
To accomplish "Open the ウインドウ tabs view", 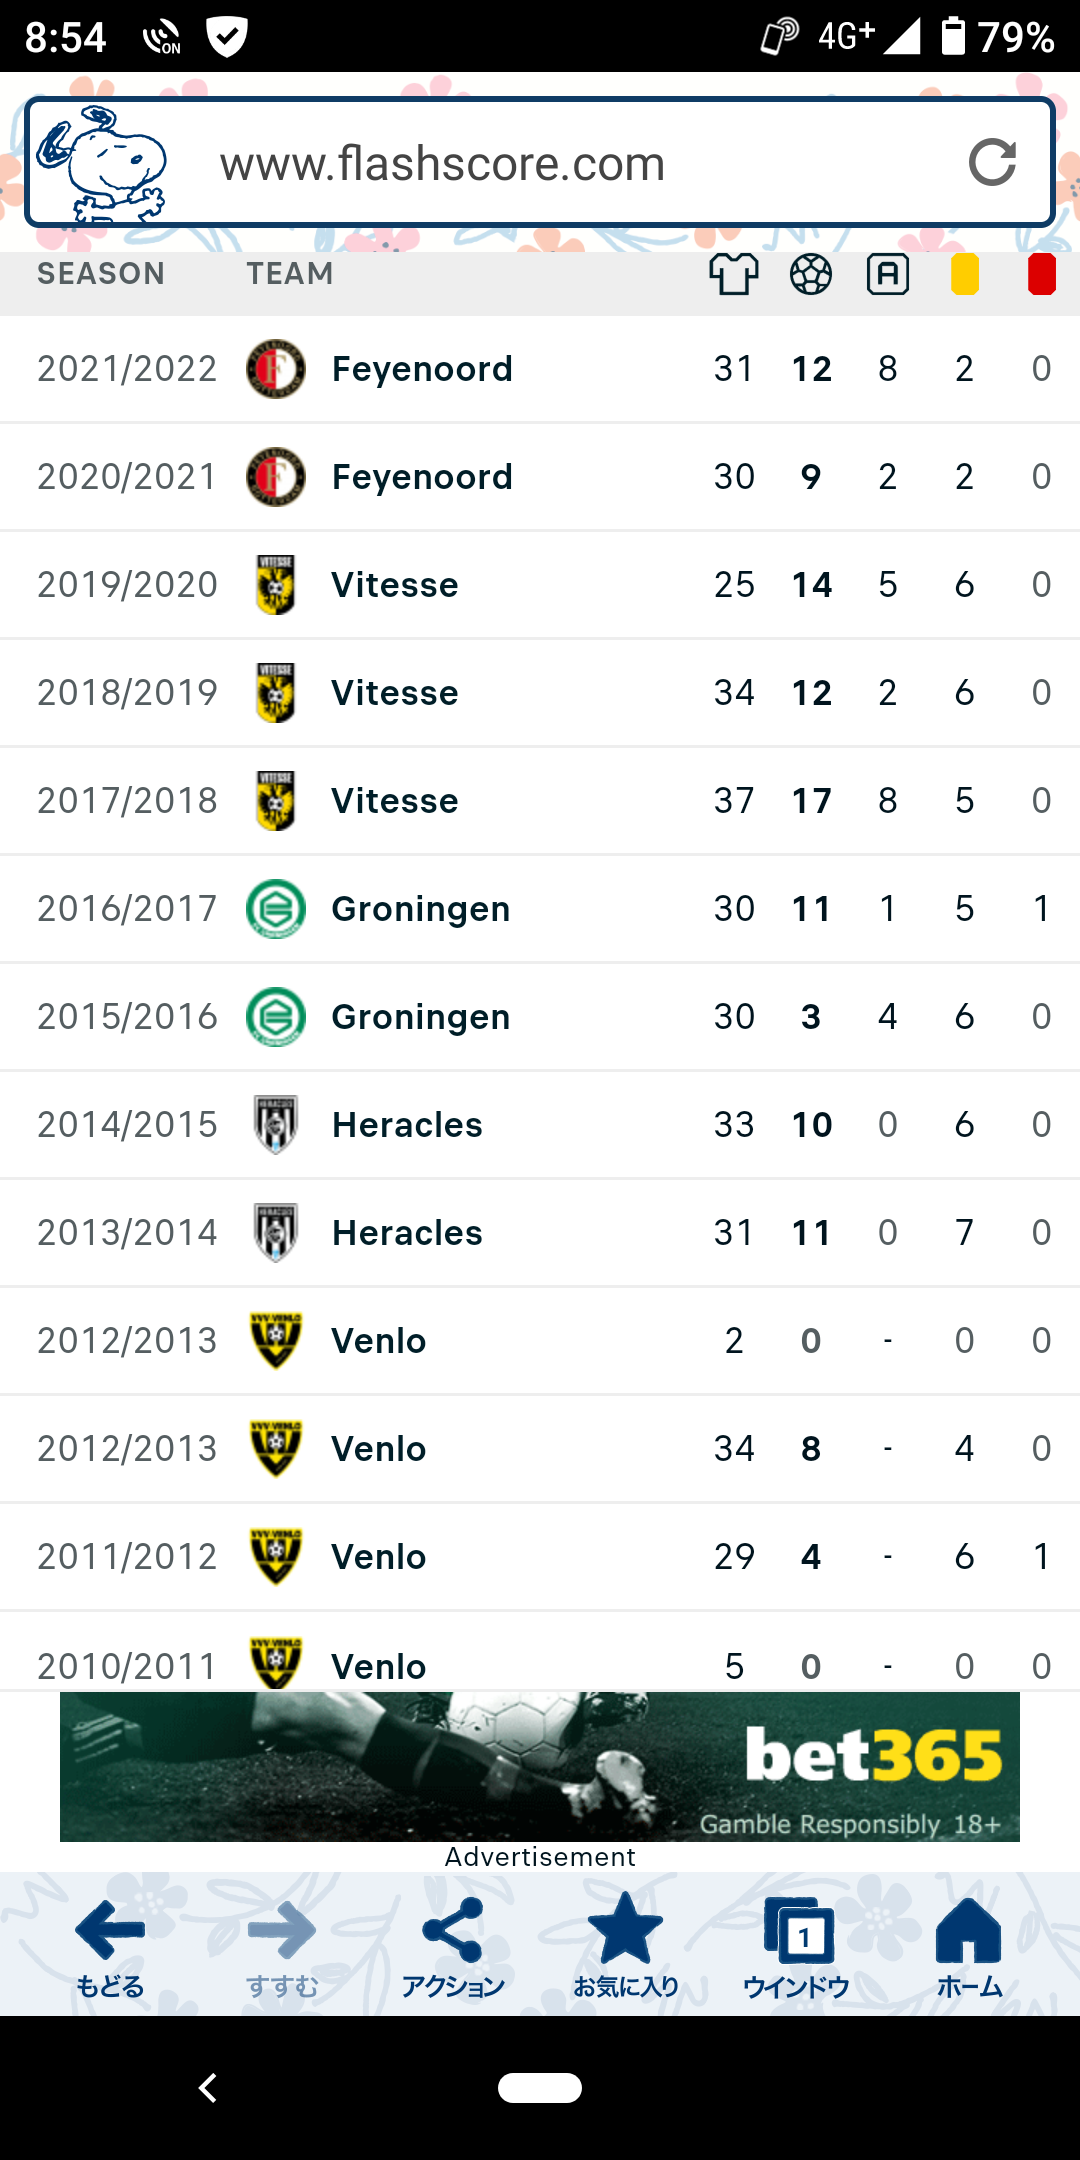I will tap(797, 1947).
